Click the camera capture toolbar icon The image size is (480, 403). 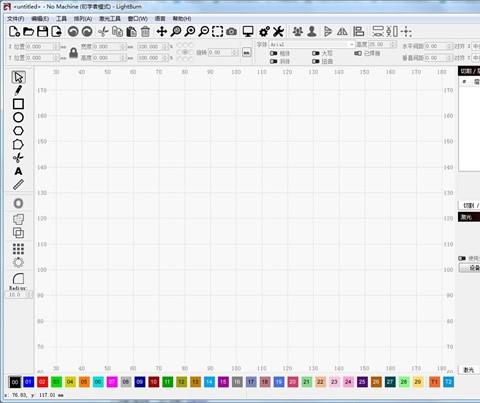(231, 32)
